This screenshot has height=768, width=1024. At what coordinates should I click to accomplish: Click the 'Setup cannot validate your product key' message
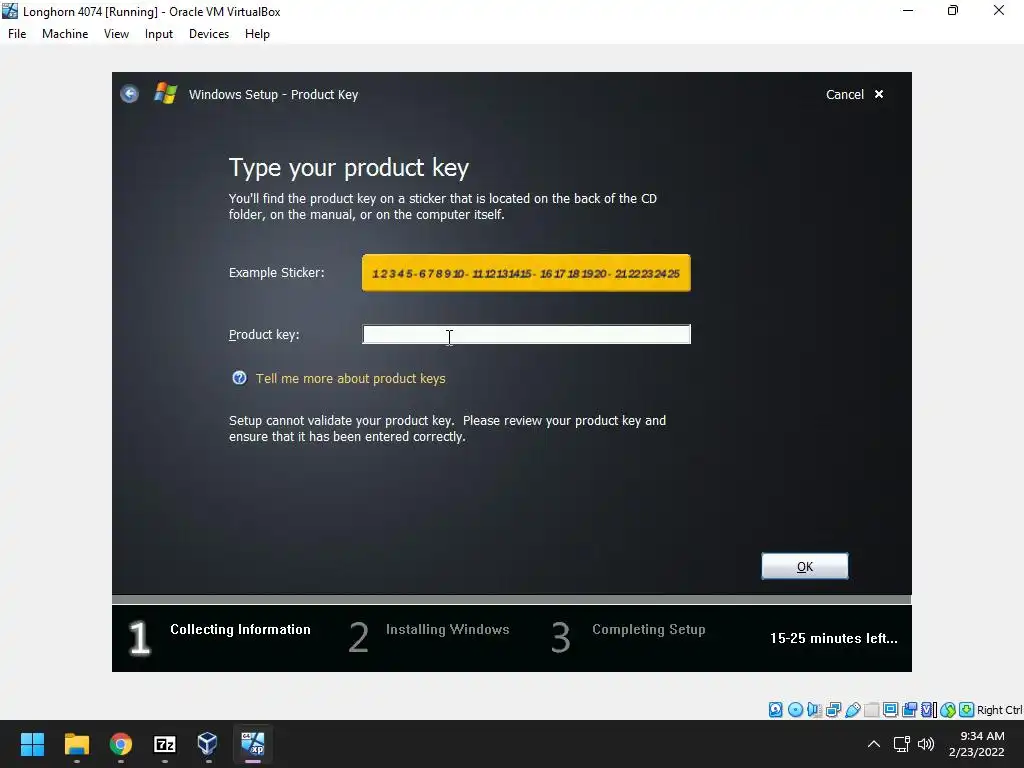(447, 428)
